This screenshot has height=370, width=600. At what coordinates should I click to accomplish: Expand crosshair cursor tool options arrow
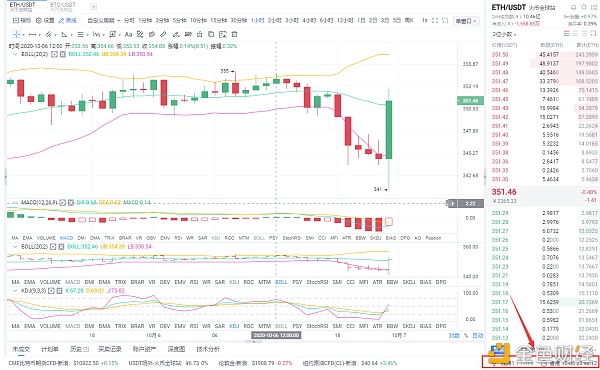tap(23, 35)
